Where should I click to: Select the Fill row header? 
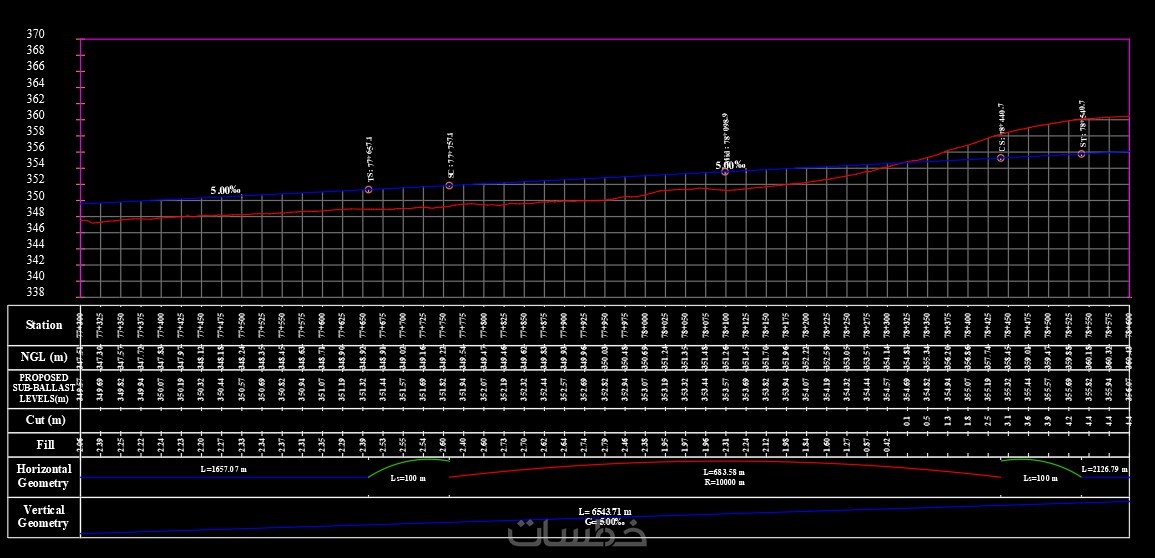click(x=44, y=445)
